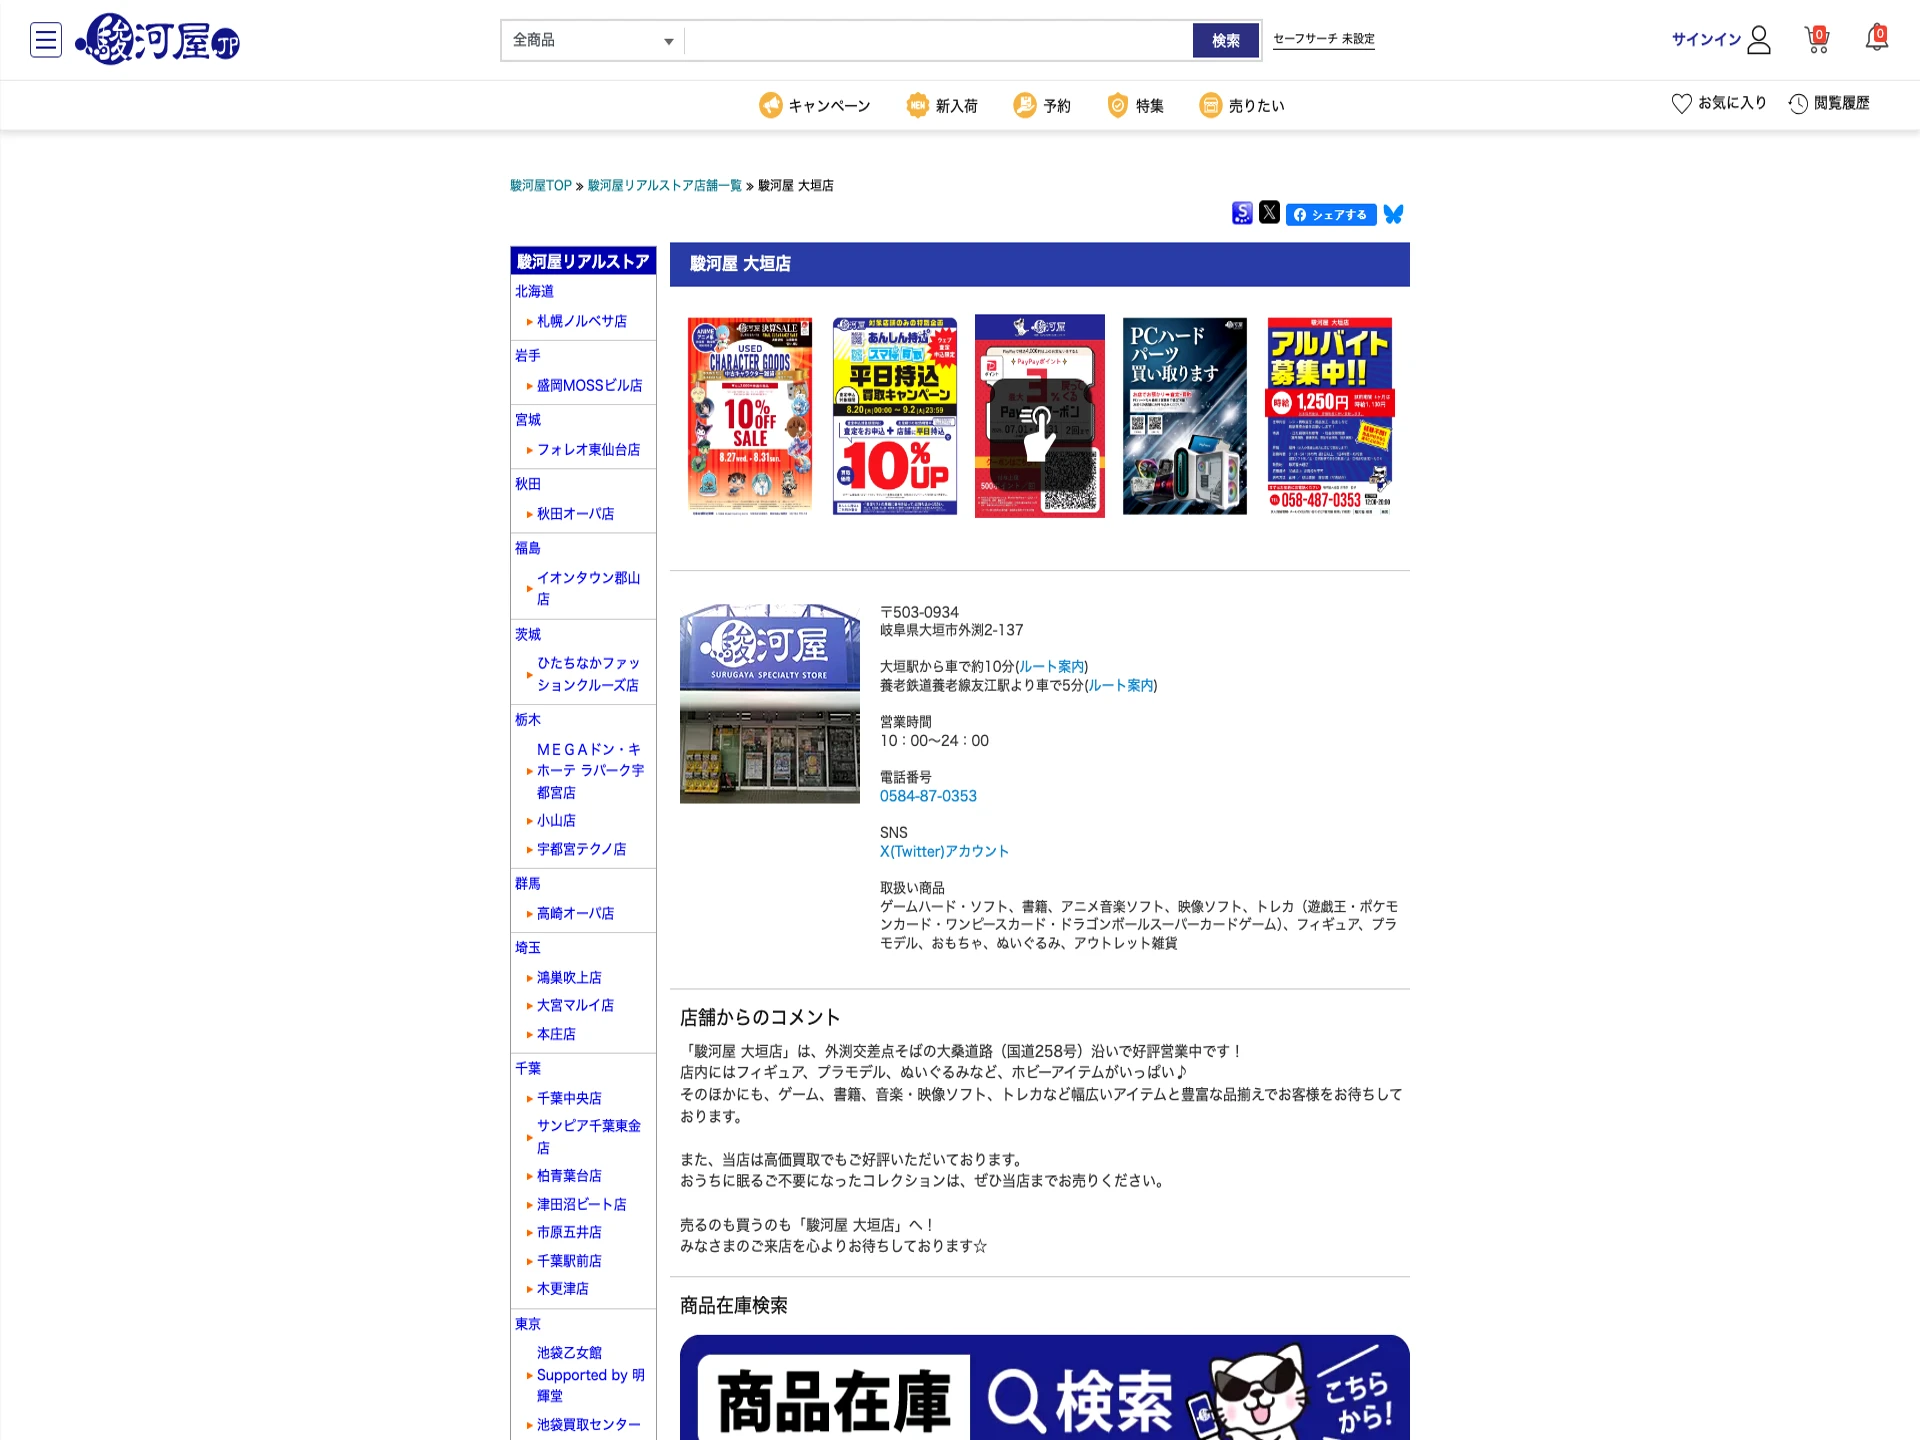Click the 予約 icon
Image resolution: width=1920 pixels, height=1440 pixels.
click(1024, 105)
